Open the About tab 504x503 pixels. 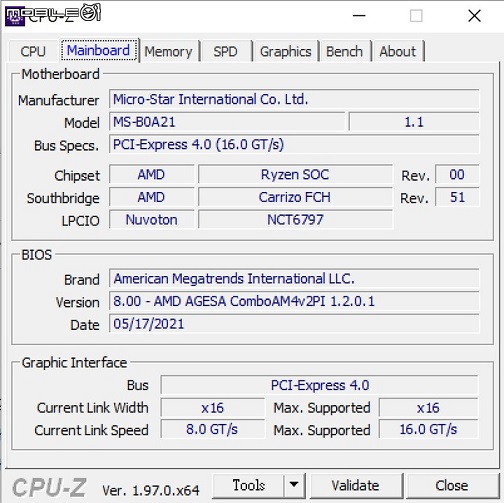coord(398,52)
